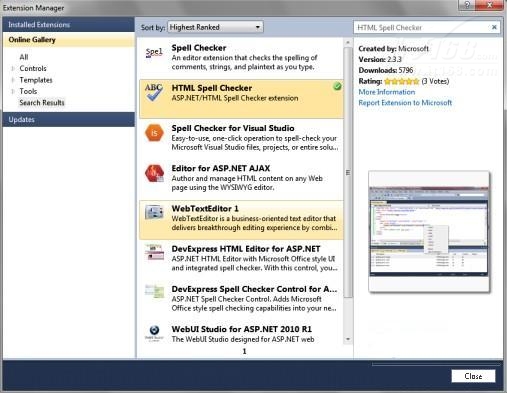This screenshot has width=507, height=393.
Task: Select HTML Spell Checker list entry title
Action: tap(212, 88)
